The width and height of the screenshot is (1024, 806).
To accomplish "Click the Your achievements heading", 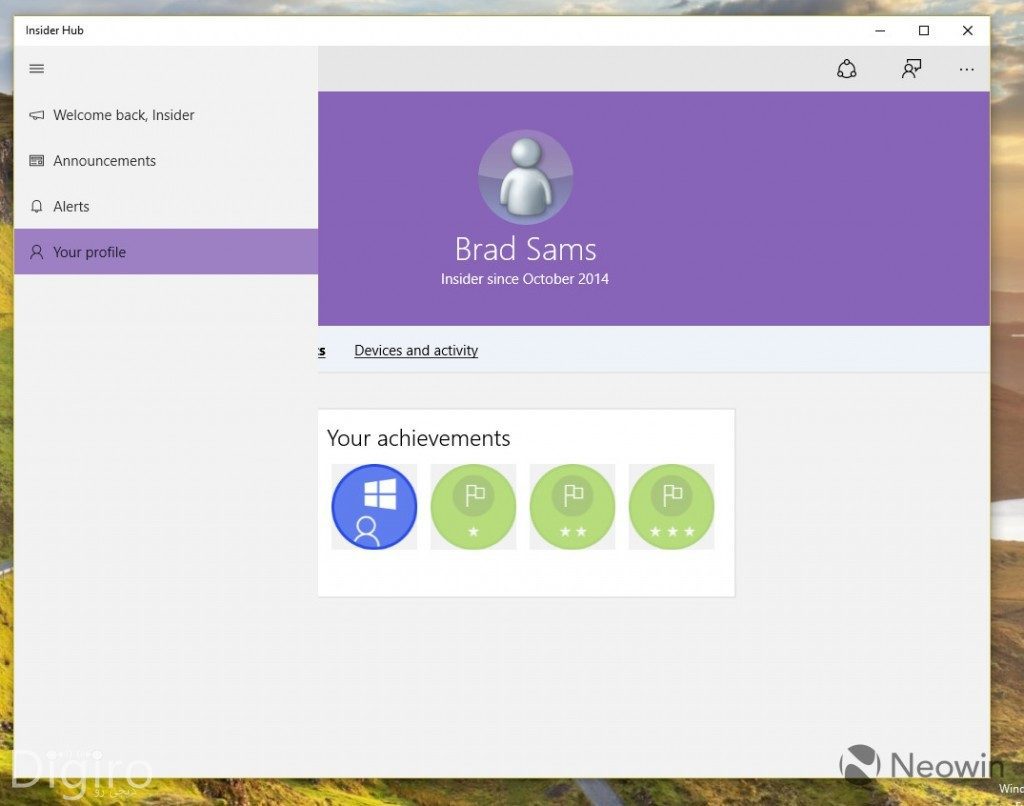I will click(x=419, y=438).
